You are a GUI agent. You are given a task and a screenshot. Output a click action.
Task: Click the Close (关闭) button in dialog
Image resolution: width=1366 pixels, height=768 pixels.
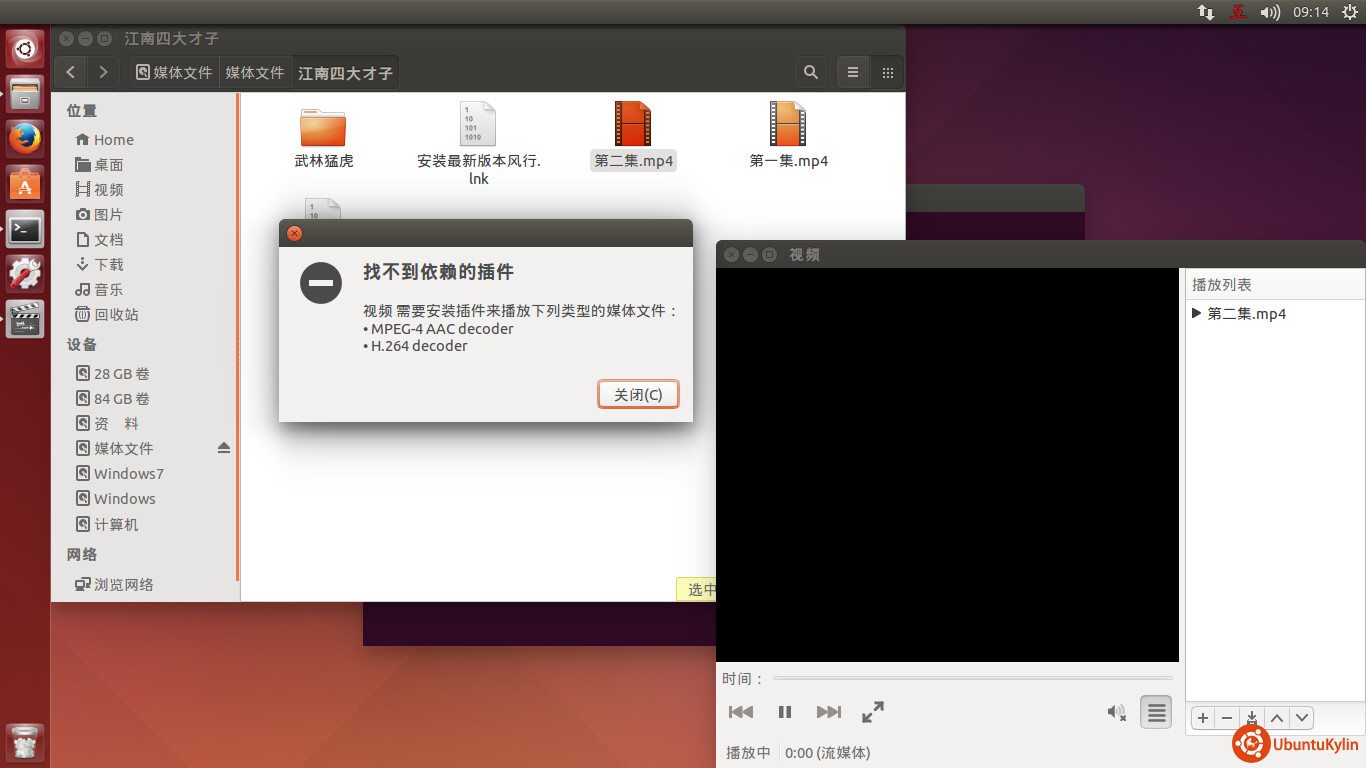(x=638, y=394)
